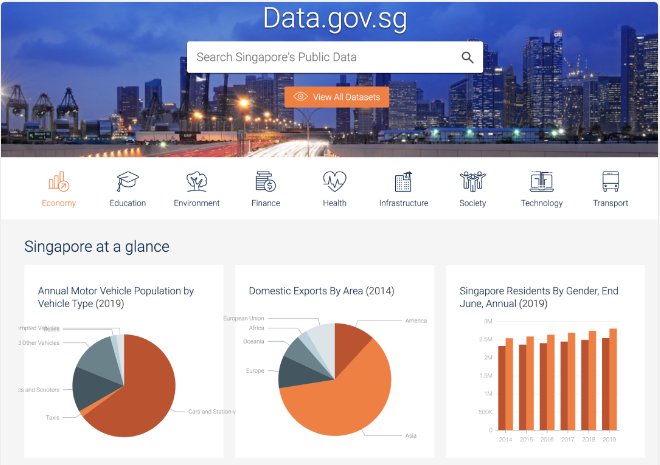The height and width of the screenshot is (465, 660).
Task: Open the Education category label
Action: point(128,203)
